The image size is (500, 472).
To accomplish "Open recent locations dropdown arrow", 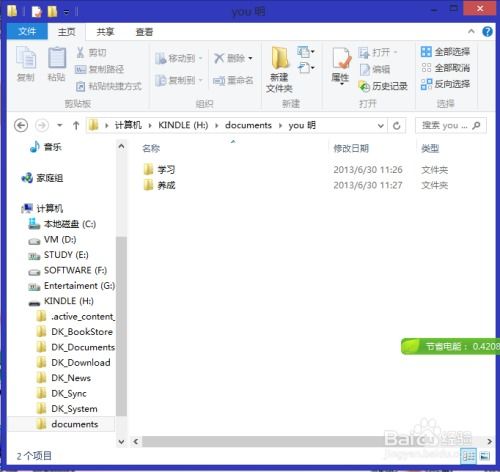I will point(60,126).
